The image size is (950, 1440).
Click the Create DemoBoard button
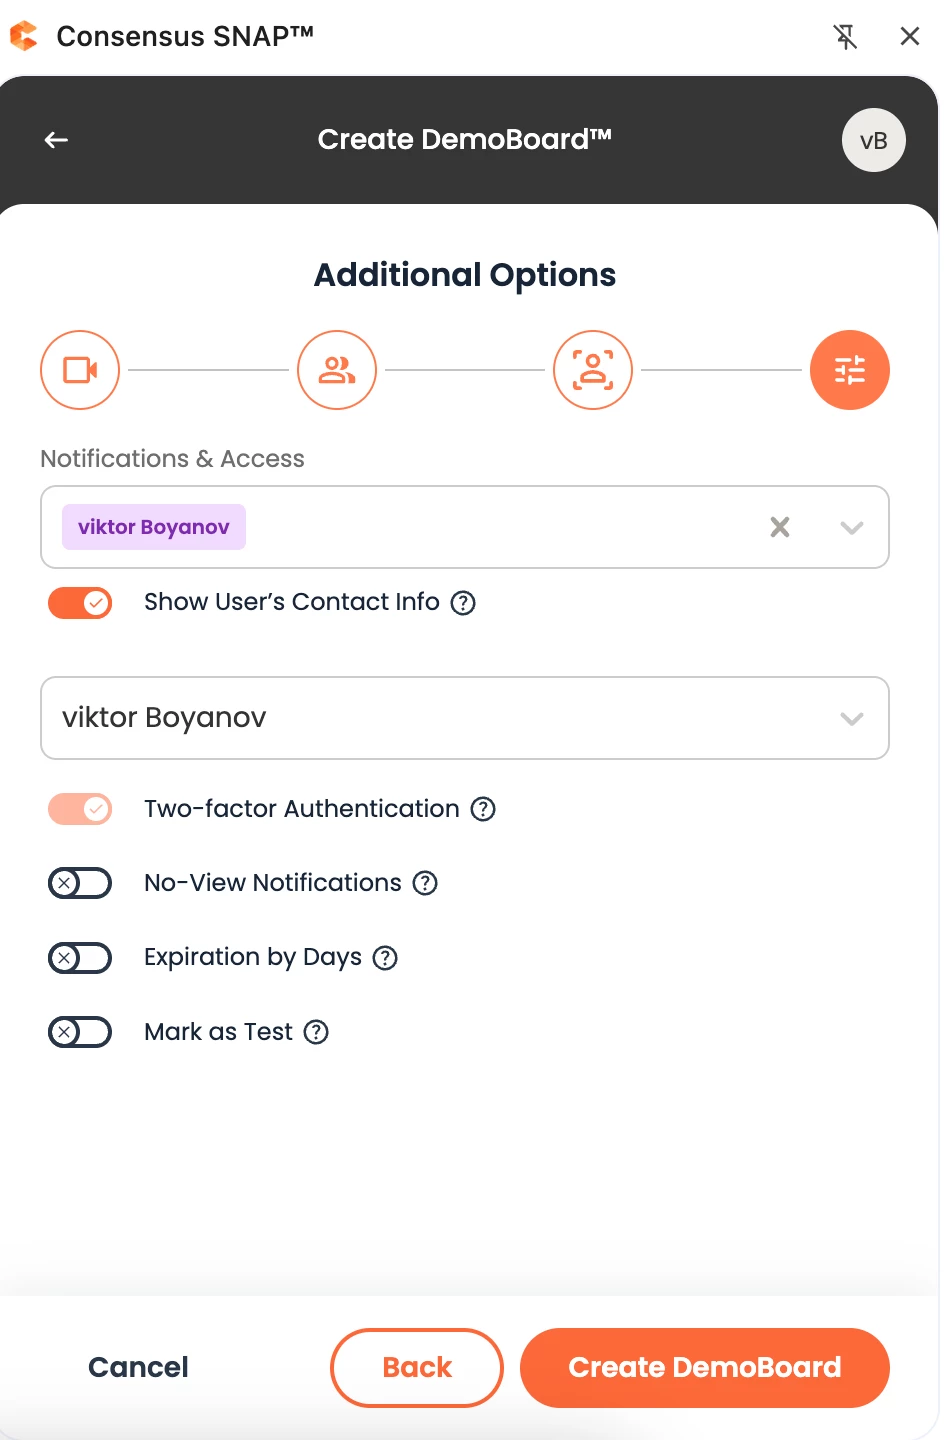(705, 1368)
